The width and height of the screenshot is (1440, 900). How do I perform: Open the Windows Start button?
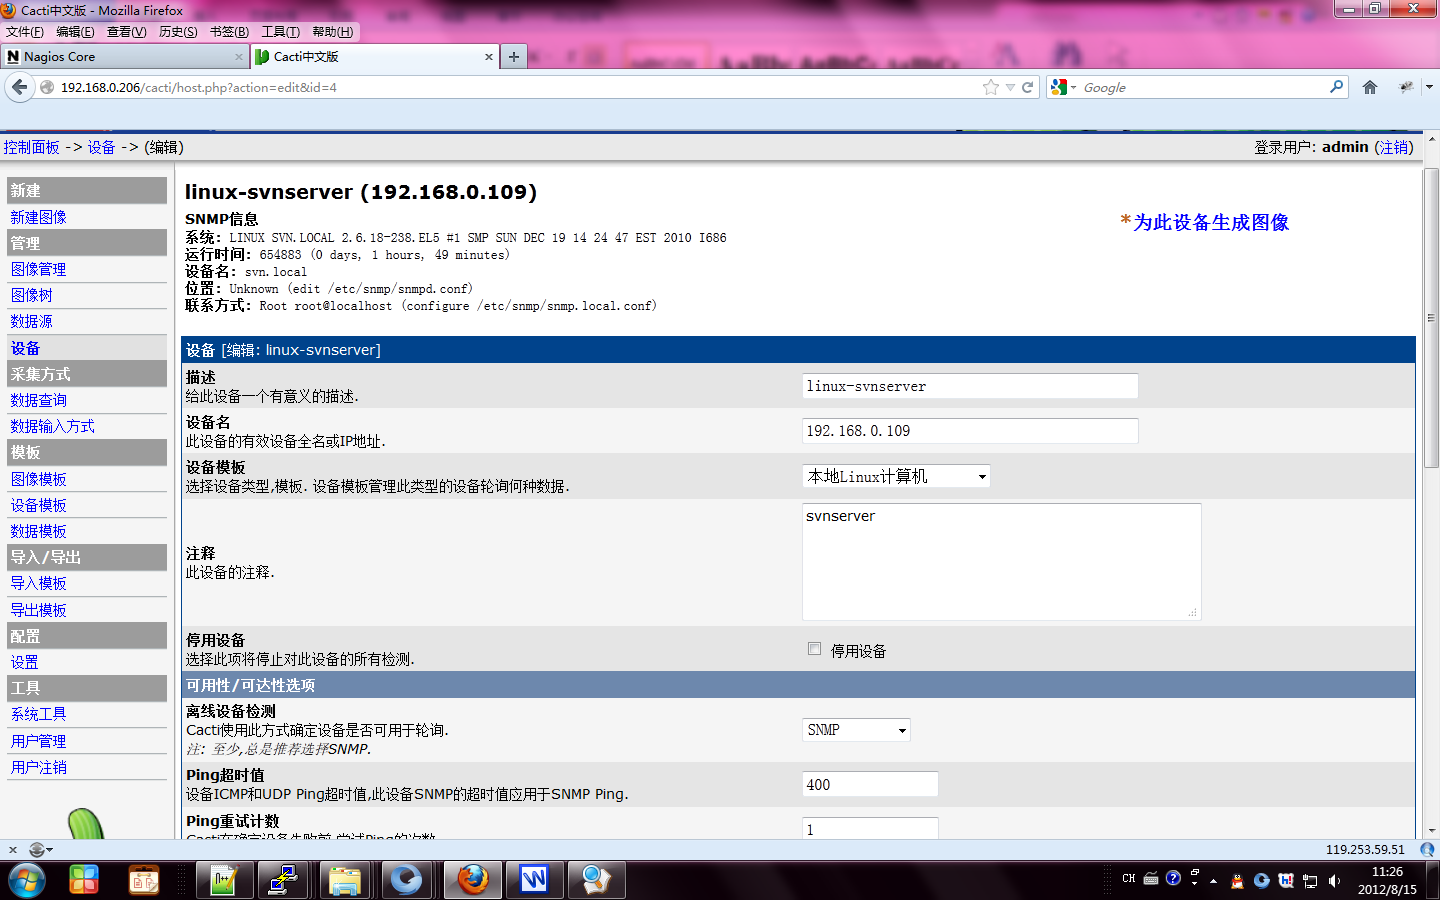pos(26,880)
